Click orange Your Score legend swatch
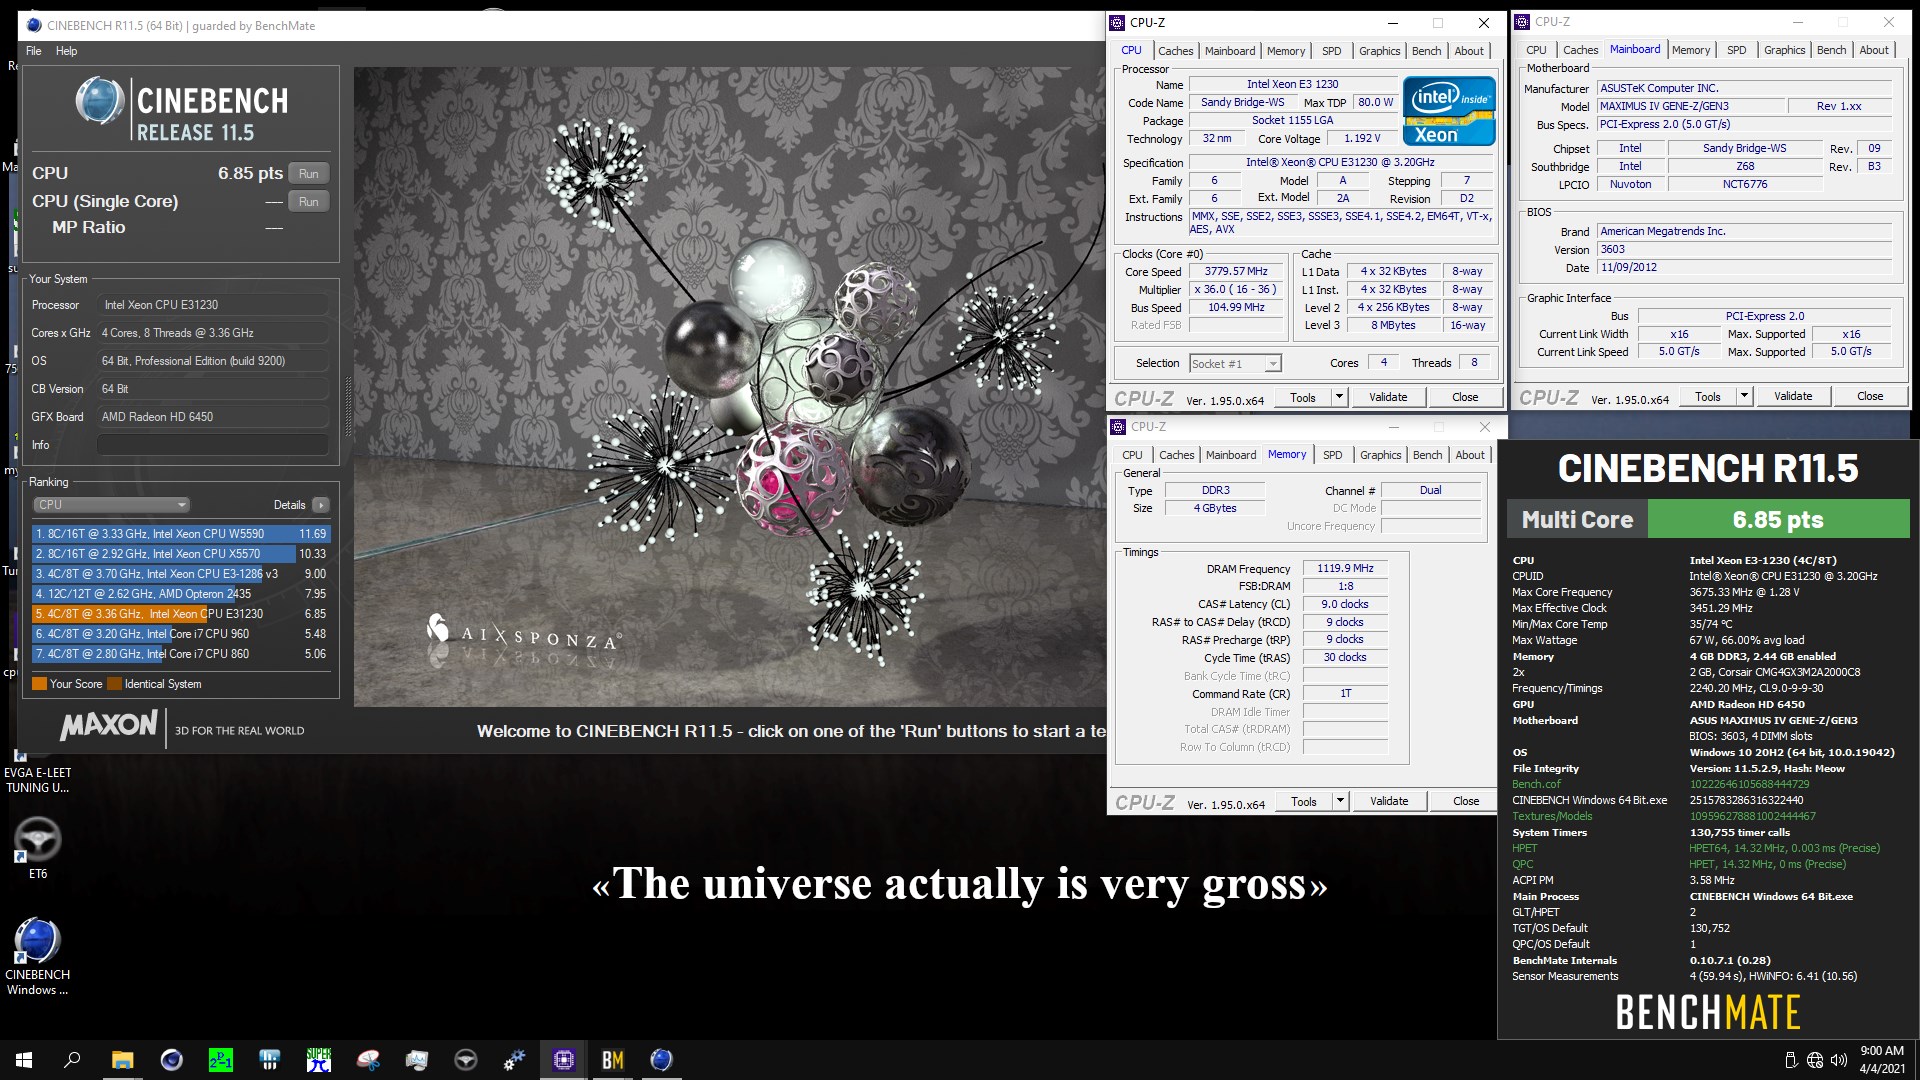 coord(39,684)
